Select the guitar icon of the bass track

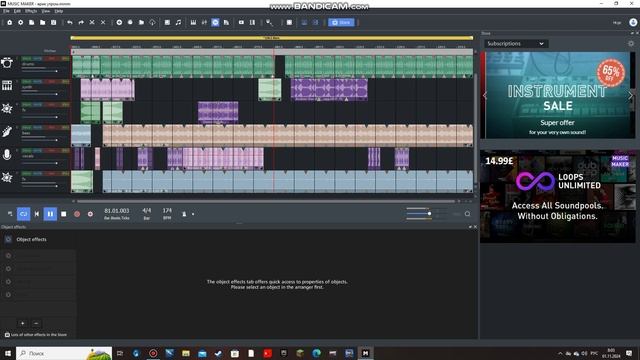(x=7, y=131)
